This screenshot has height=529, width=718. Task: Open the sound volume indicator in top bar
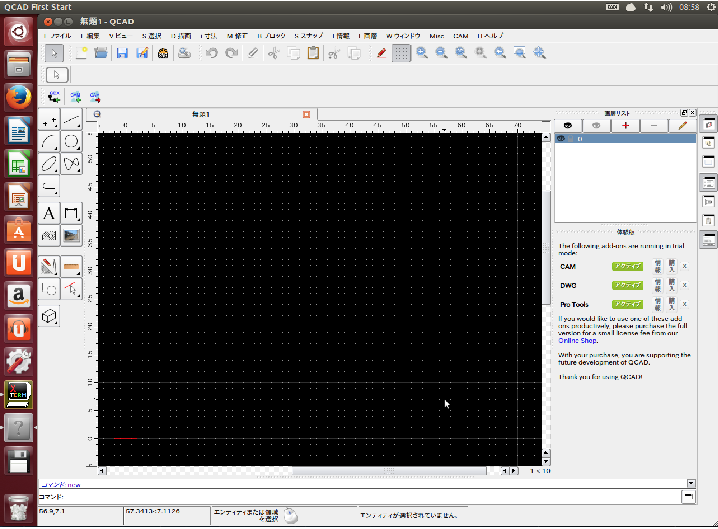pyautogui.click(x=666, y=7)
